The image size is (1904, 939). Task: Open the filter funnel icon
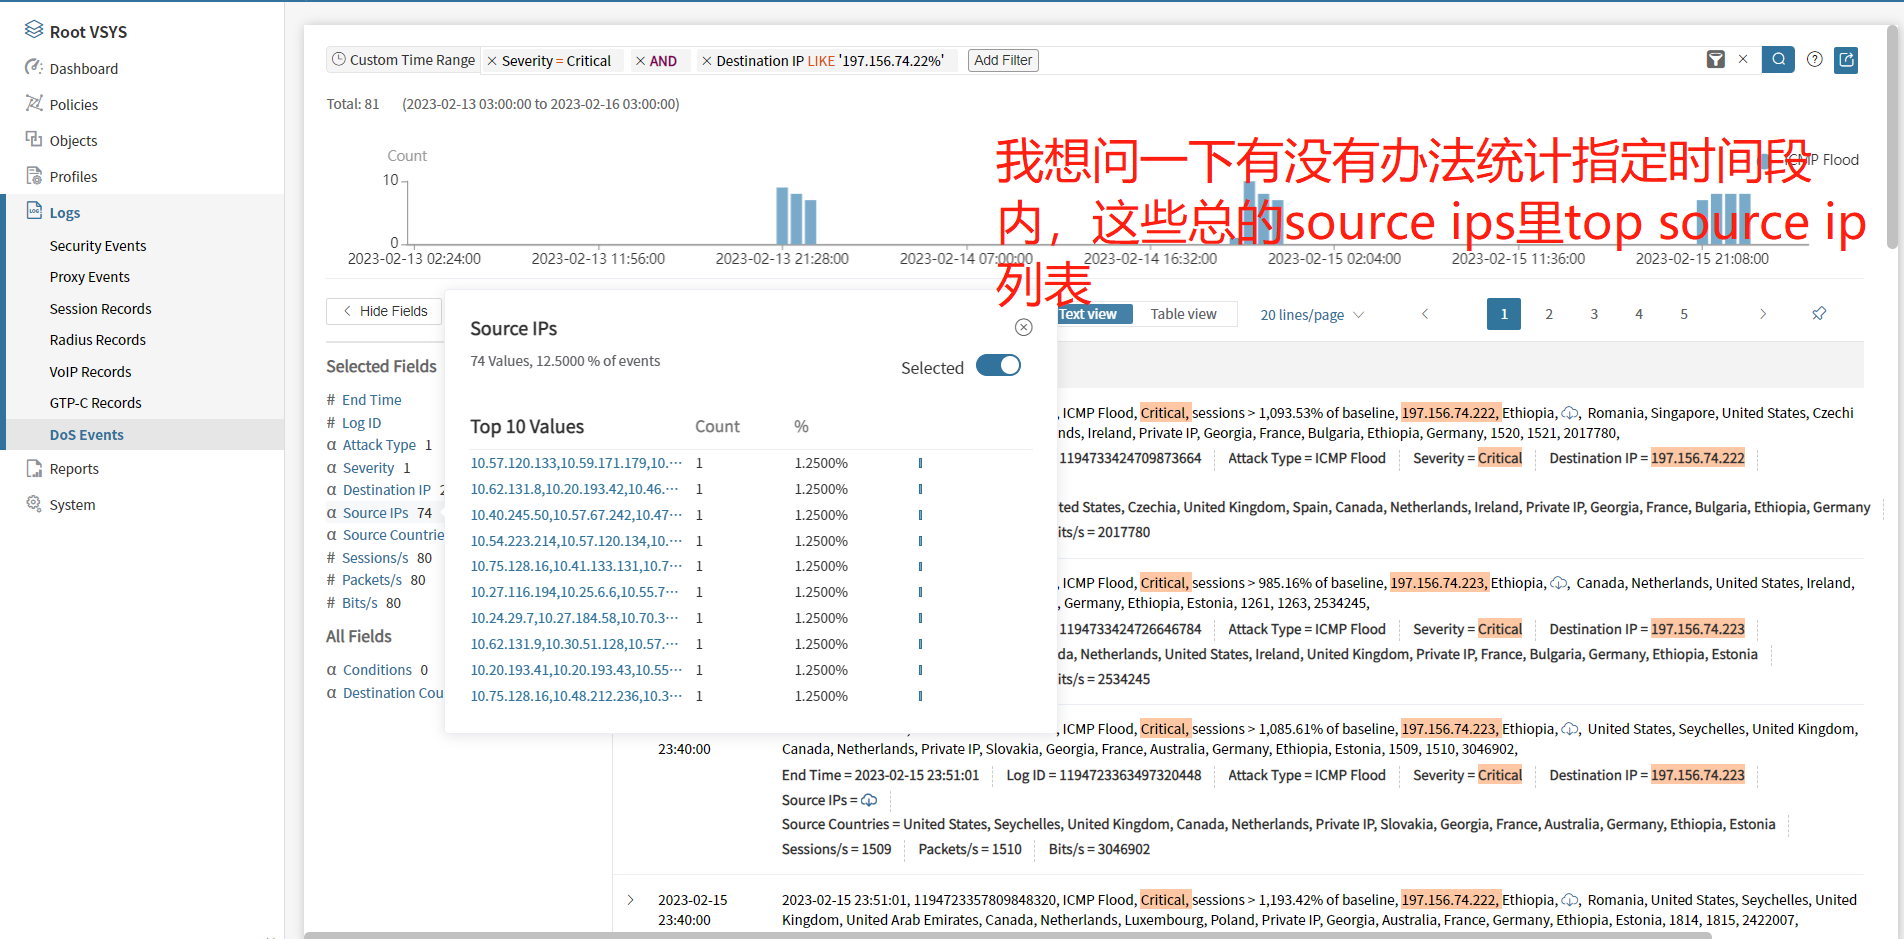coord(1715,60)
